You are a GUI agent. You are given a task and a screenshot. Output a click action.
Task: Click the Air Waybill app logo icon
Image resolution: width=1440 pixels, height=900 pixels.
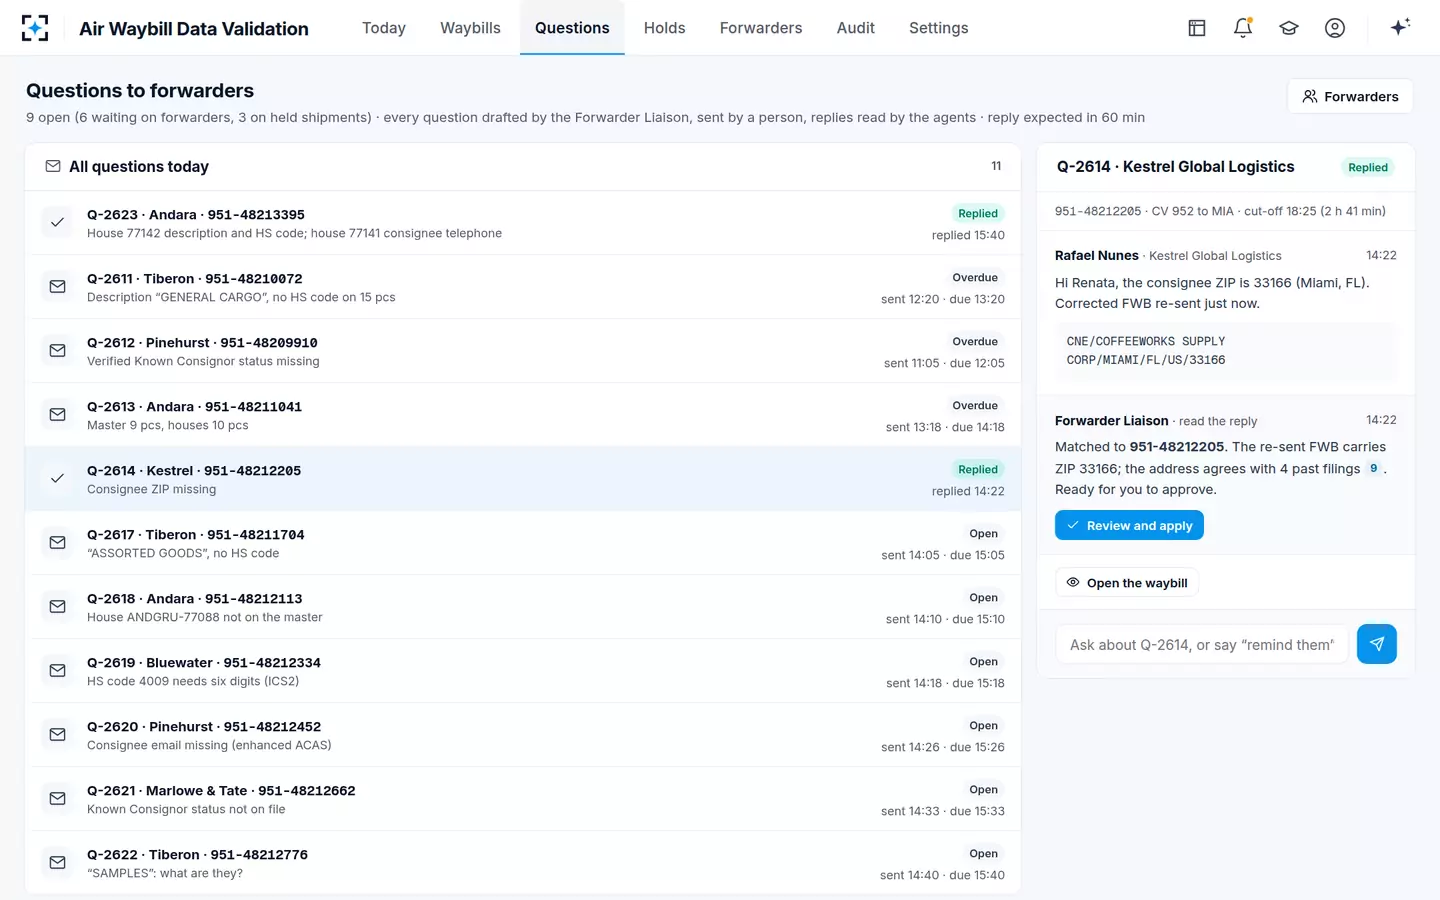pyautogui.click(x=35, y=28)
